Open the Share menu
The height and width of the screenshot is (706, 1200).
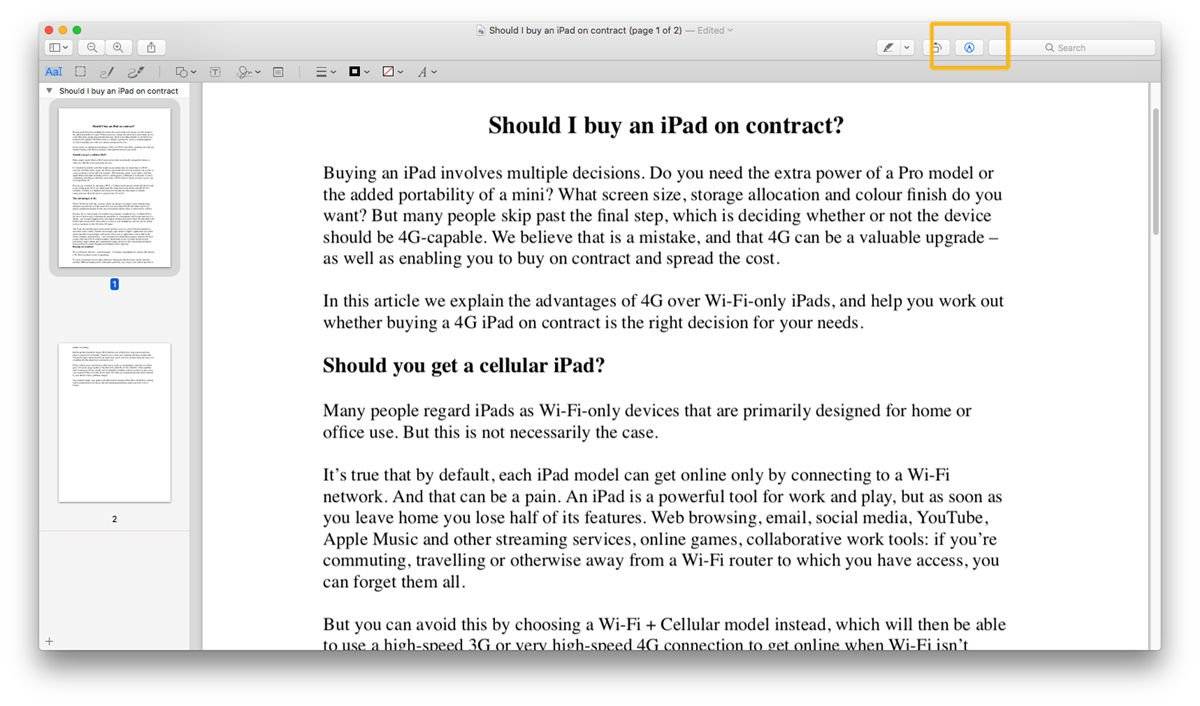151,47
